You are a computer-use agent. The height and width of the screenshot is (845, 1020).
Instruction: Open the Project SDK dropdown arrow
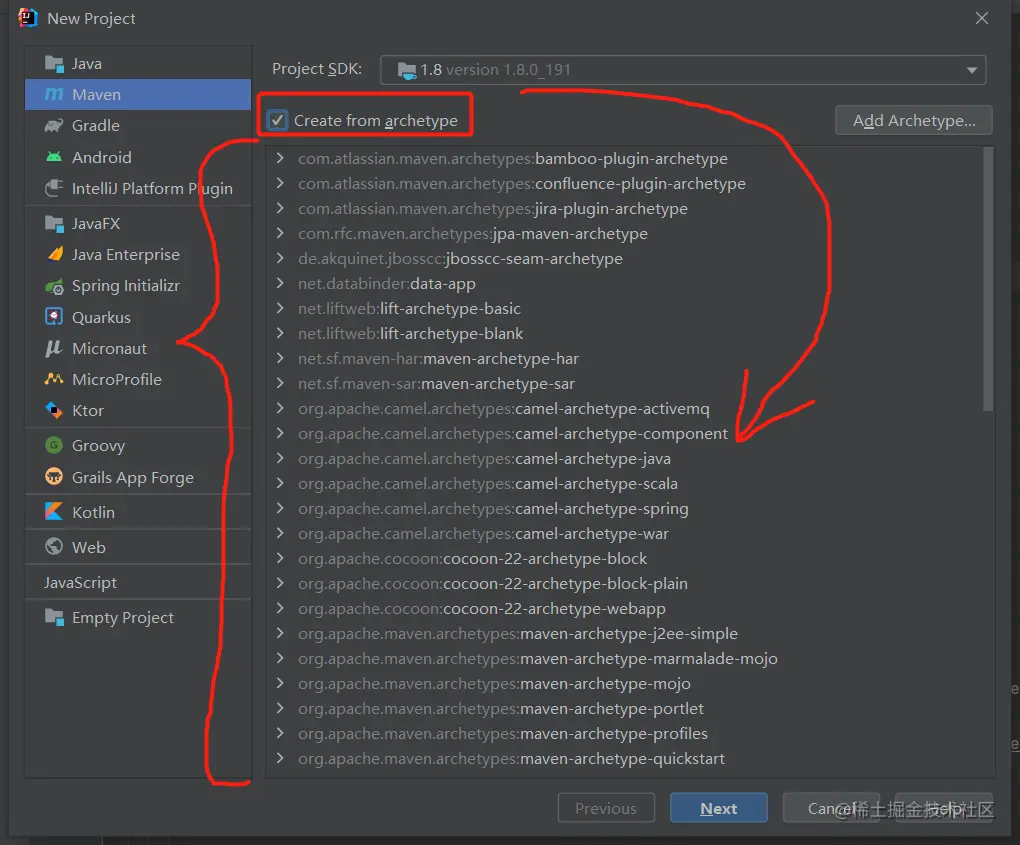tap(971, 70)
